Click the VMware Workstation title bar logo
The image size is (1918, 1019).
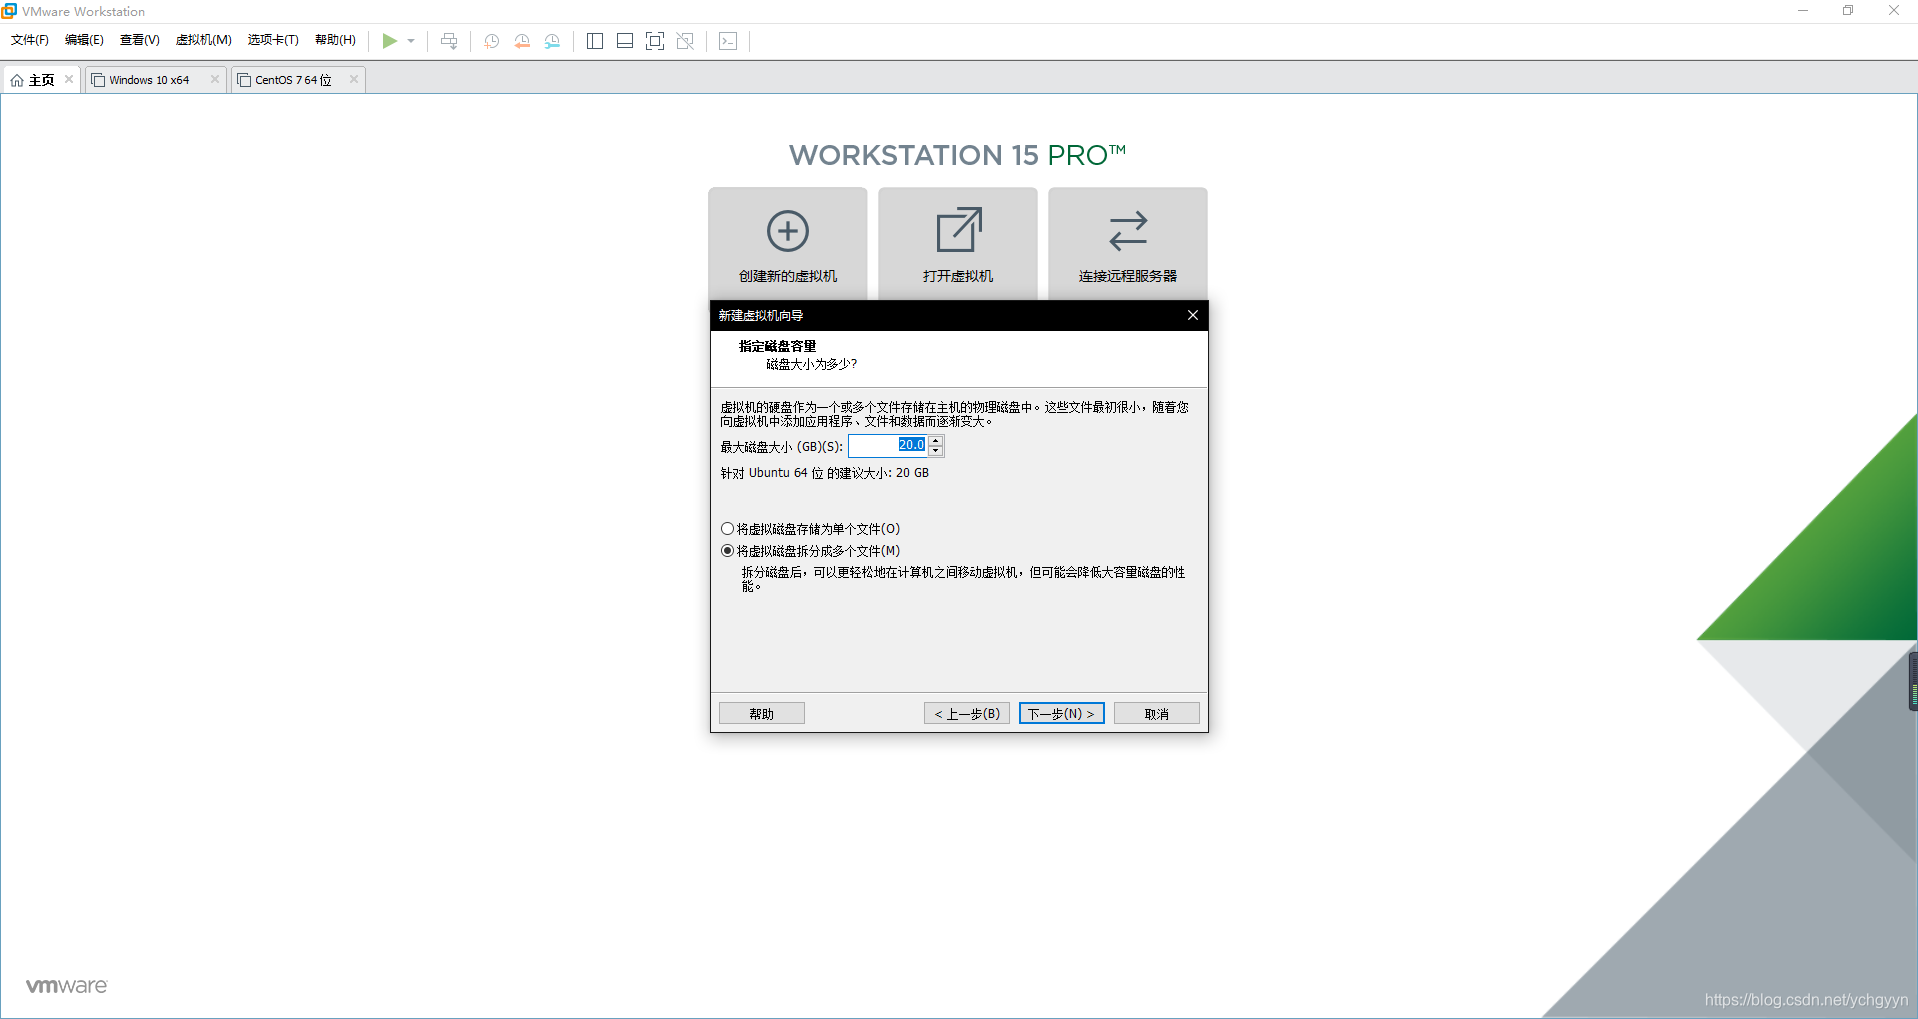[x=9, y=11]
